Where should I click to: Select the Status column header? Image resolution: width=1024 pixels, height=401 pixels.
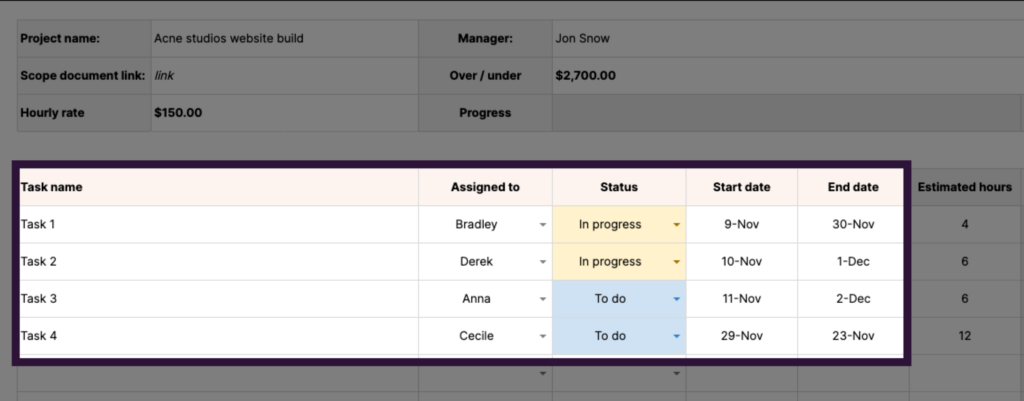tap(619, 187)
